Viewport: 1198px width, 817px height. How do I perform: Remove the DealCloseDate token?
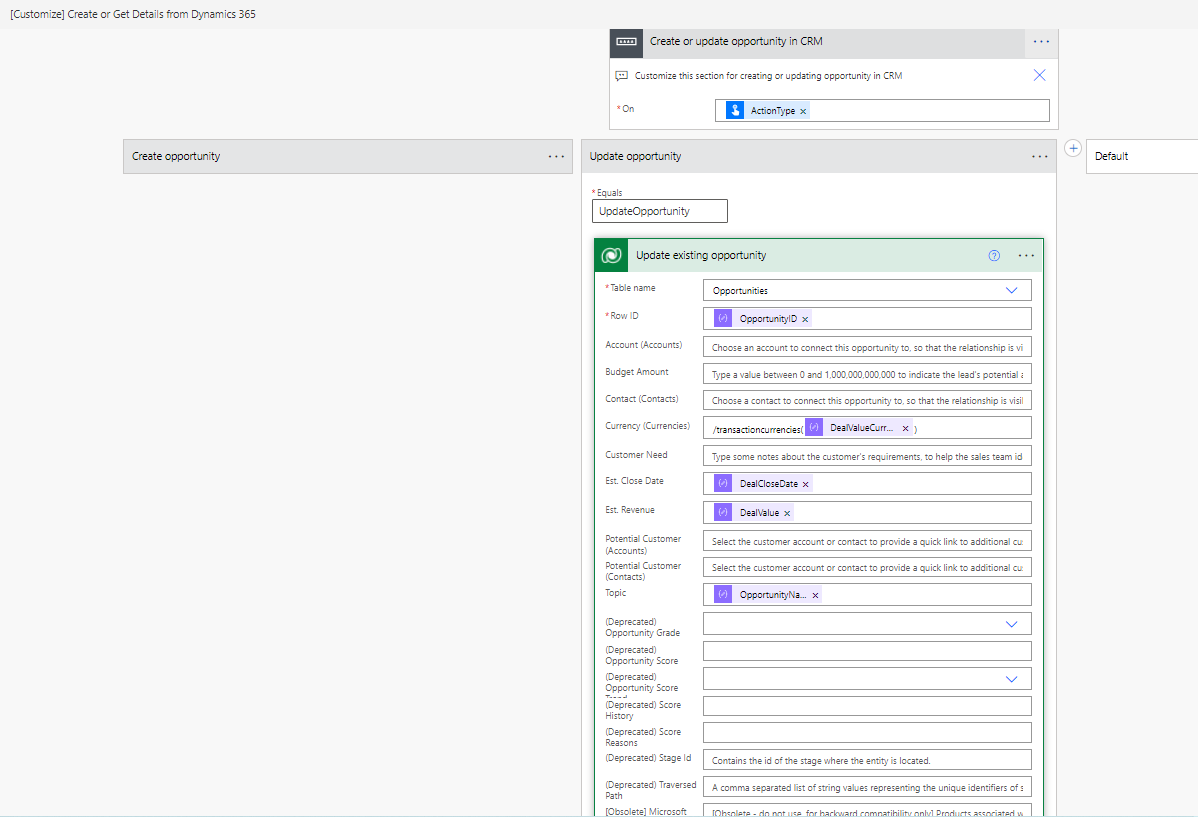pos(805,485)
